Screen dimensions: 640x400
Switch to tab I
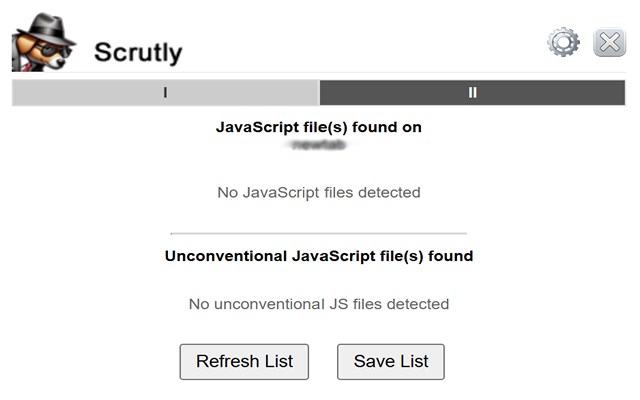click(x=165, y=92)
